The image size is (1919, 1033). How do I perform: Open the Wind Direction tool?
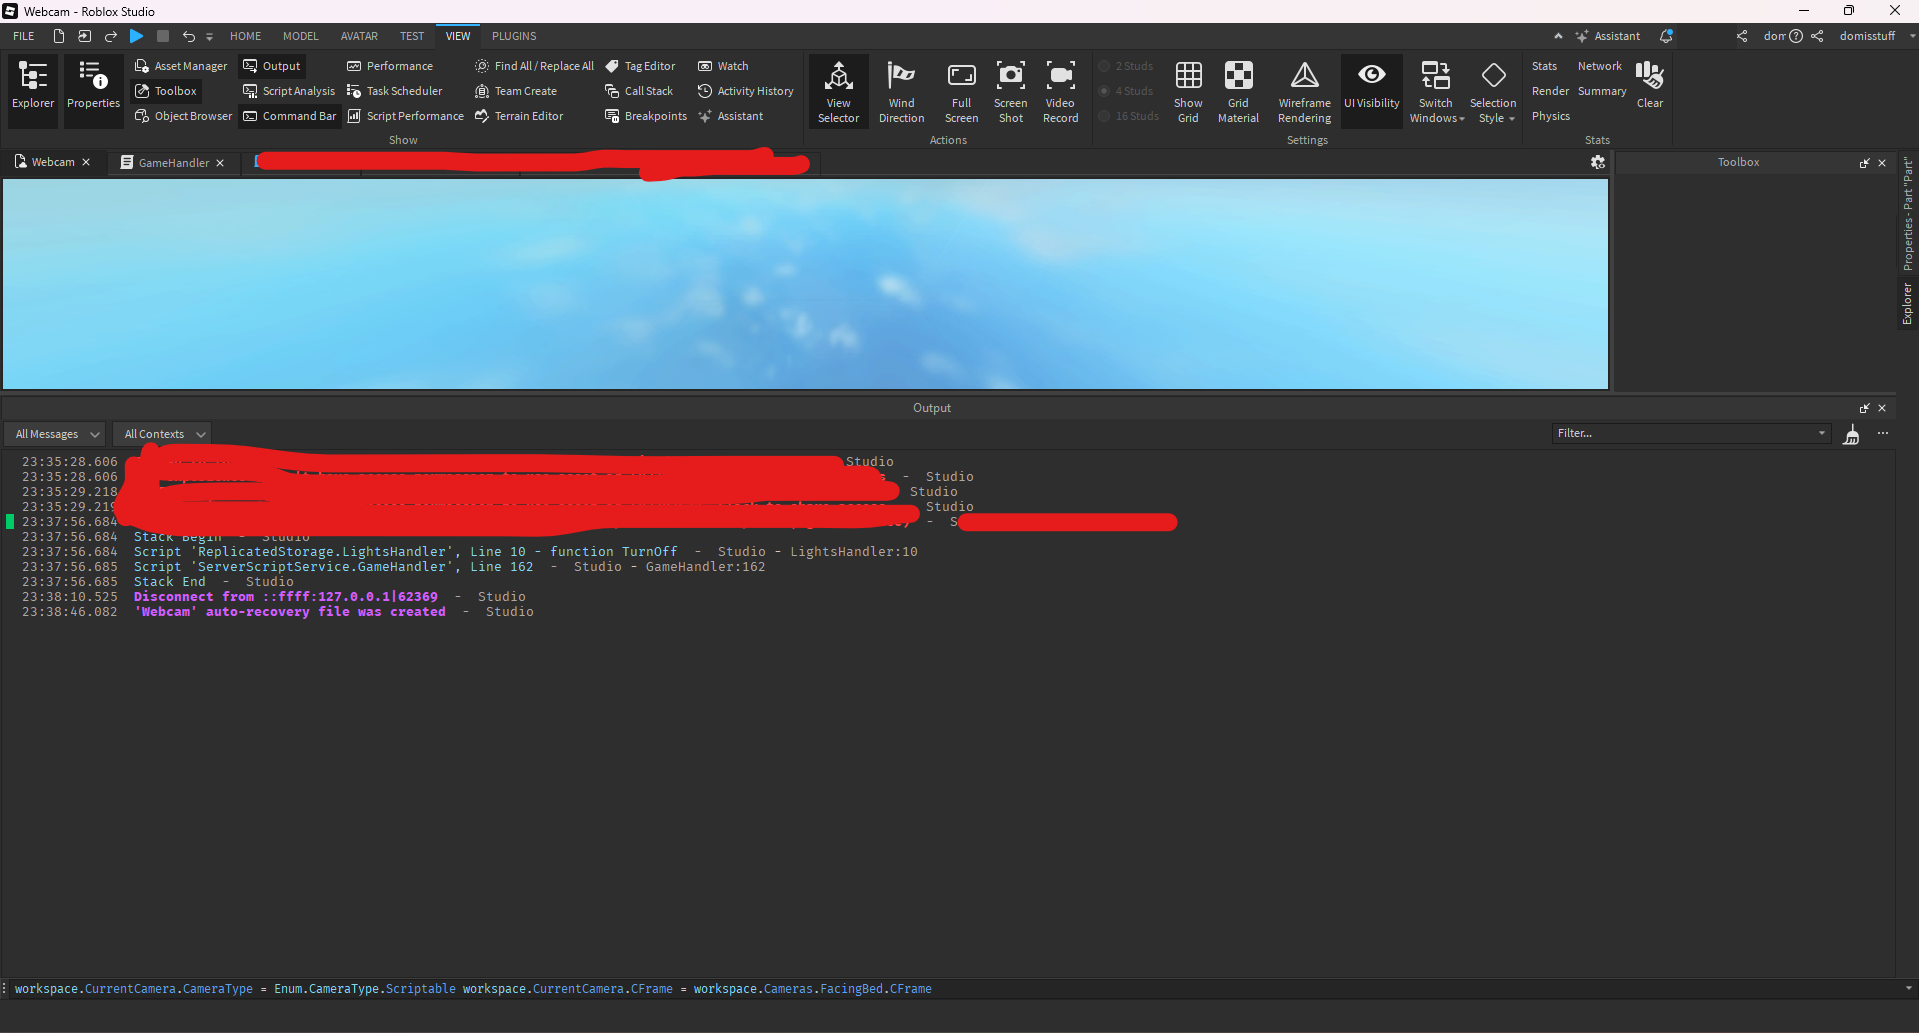pos(901,90)
